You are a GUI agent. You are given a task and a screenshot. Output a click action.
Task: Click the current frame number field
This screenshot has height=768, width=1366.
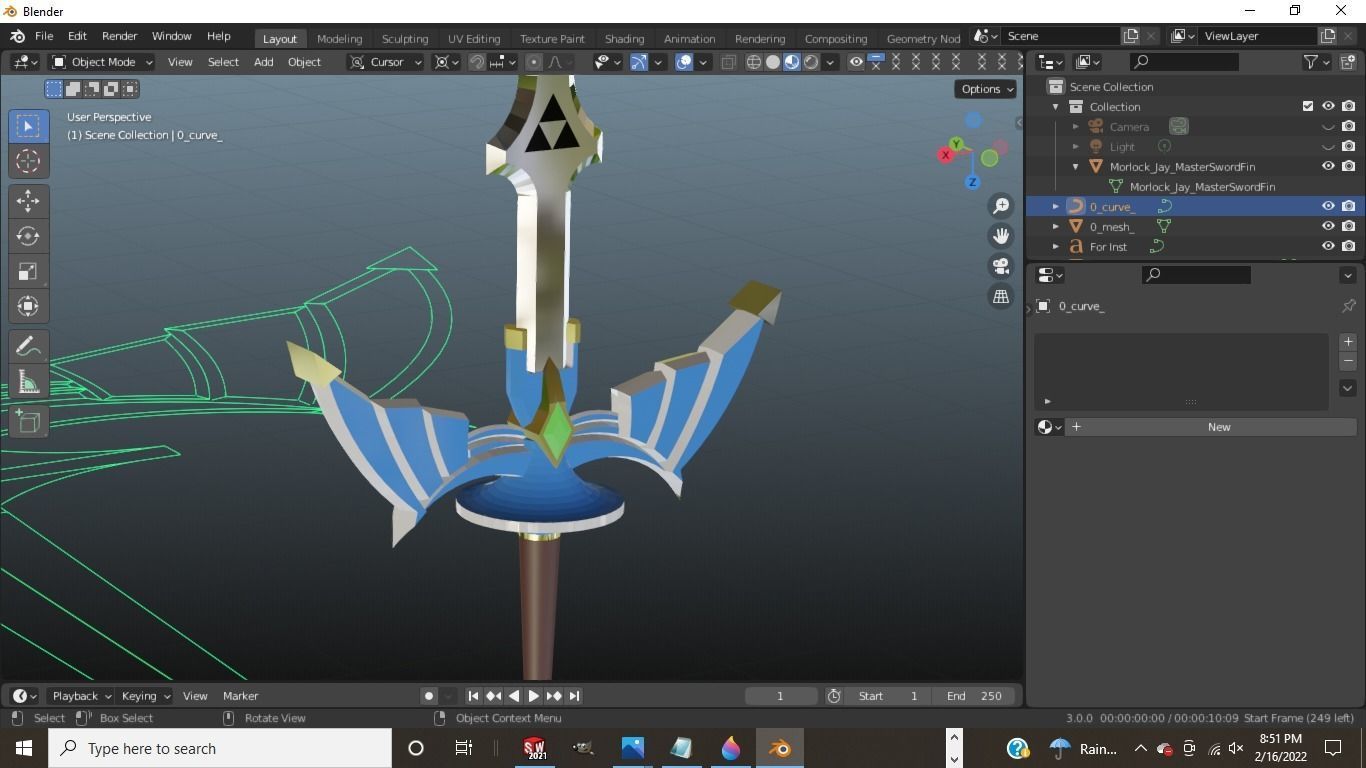(780, 696)
